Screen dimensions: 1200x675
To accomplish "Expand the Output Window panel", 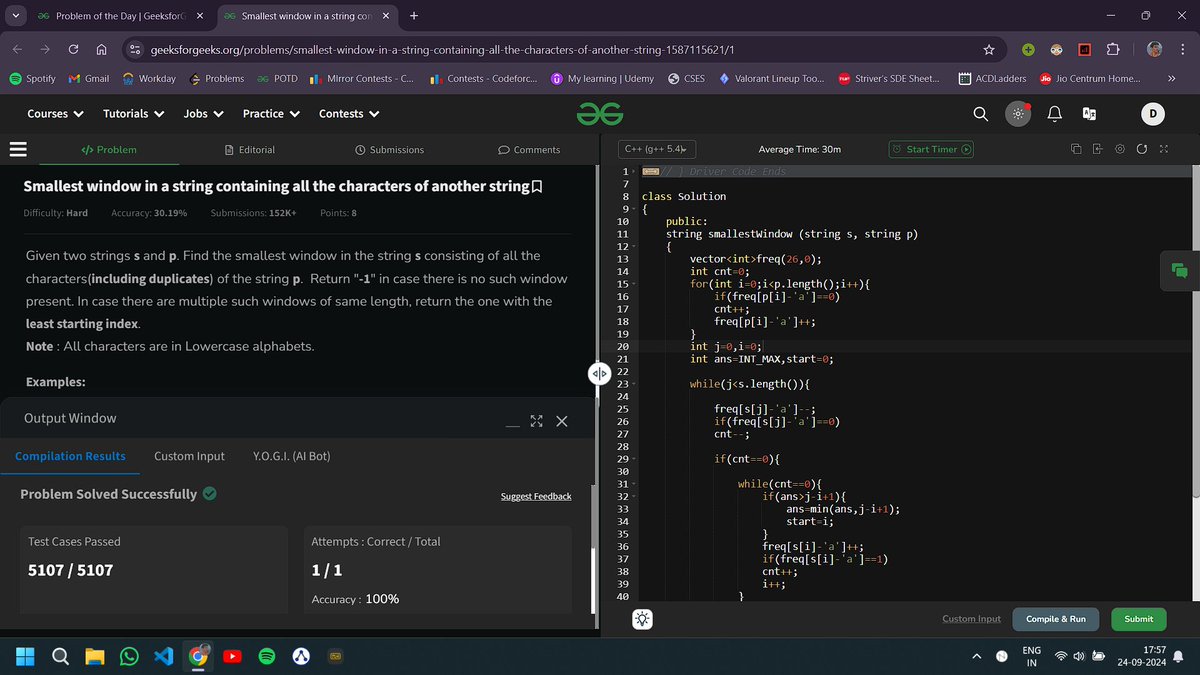I will (536, 422).
